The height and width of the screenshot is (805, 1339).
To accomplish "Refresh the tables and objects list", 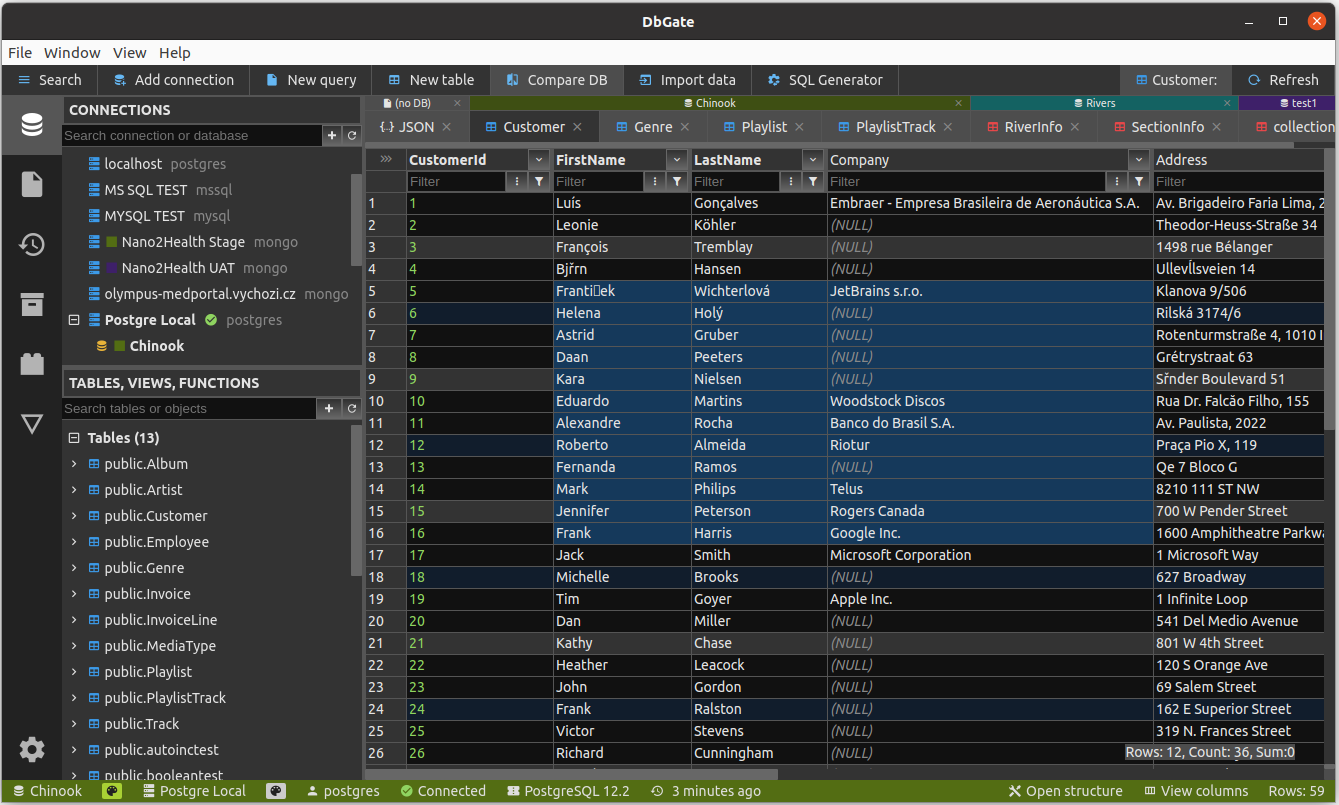I will [x=351, y=408].
